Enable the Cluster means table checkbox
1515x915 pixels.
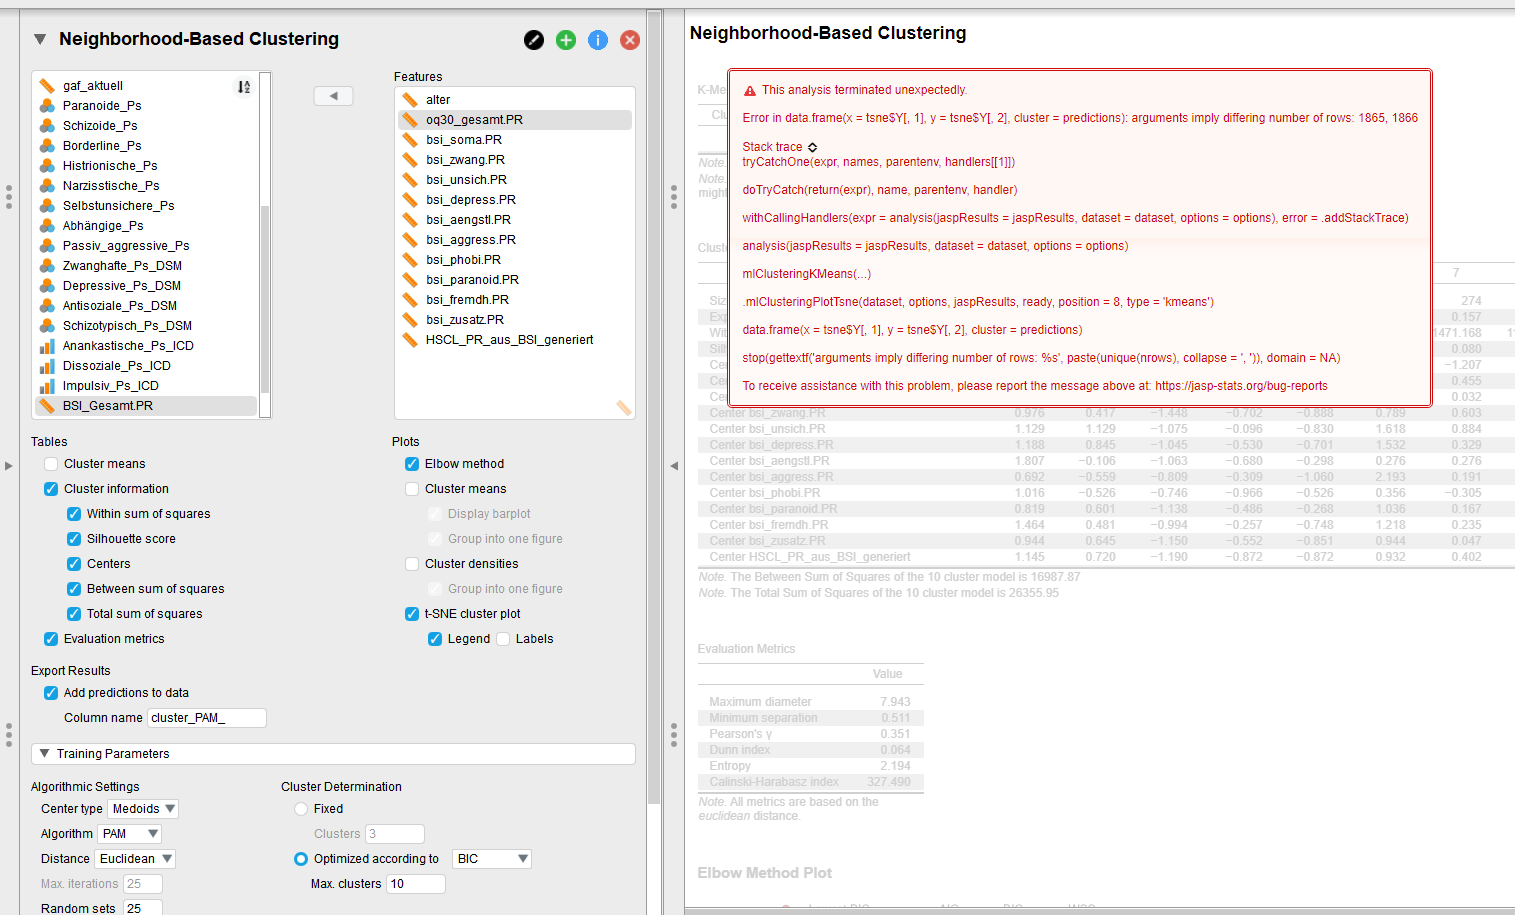click(x=50, y=464)
